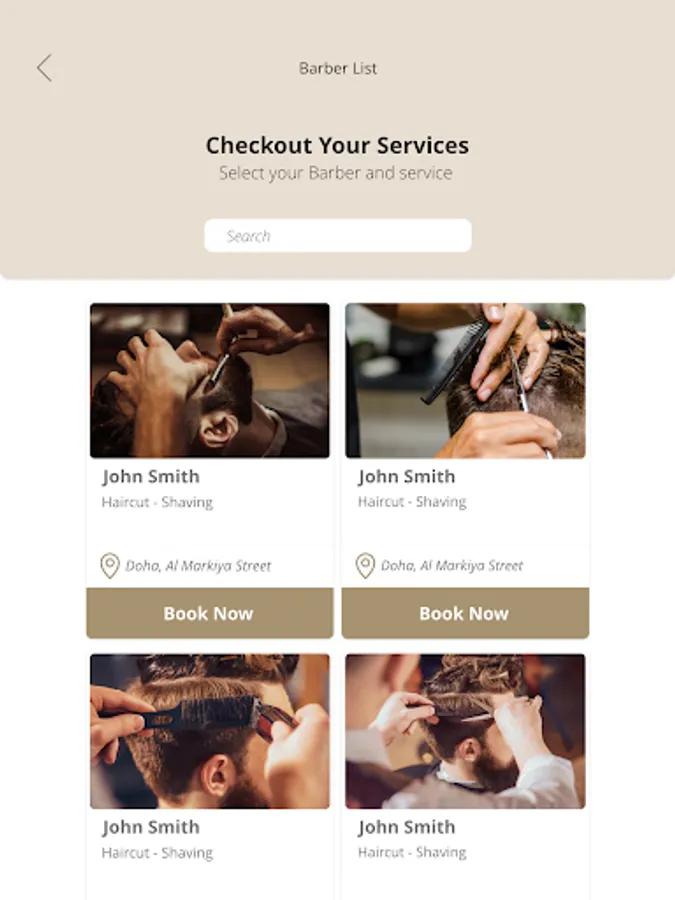Open the comb and scissors haircut photo
The width and height of the screenshot is (675, 900).
(x=465, y=380)
